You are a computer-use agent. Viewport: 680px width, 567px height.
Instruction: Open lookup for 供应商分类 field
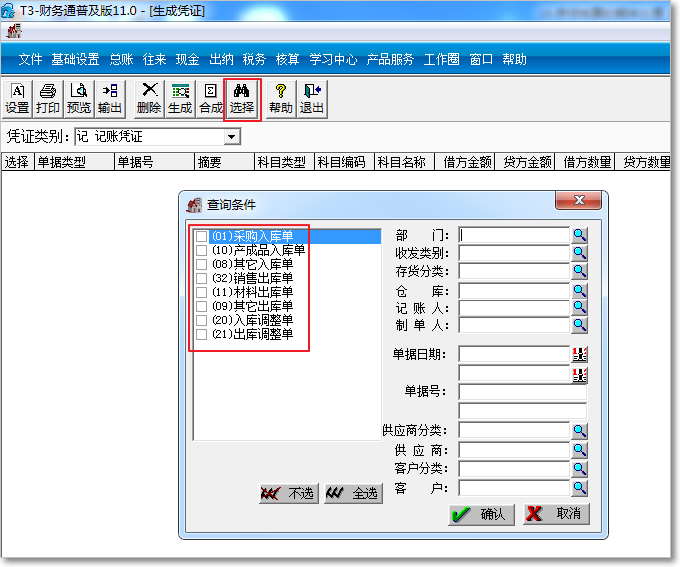point(579,430)
